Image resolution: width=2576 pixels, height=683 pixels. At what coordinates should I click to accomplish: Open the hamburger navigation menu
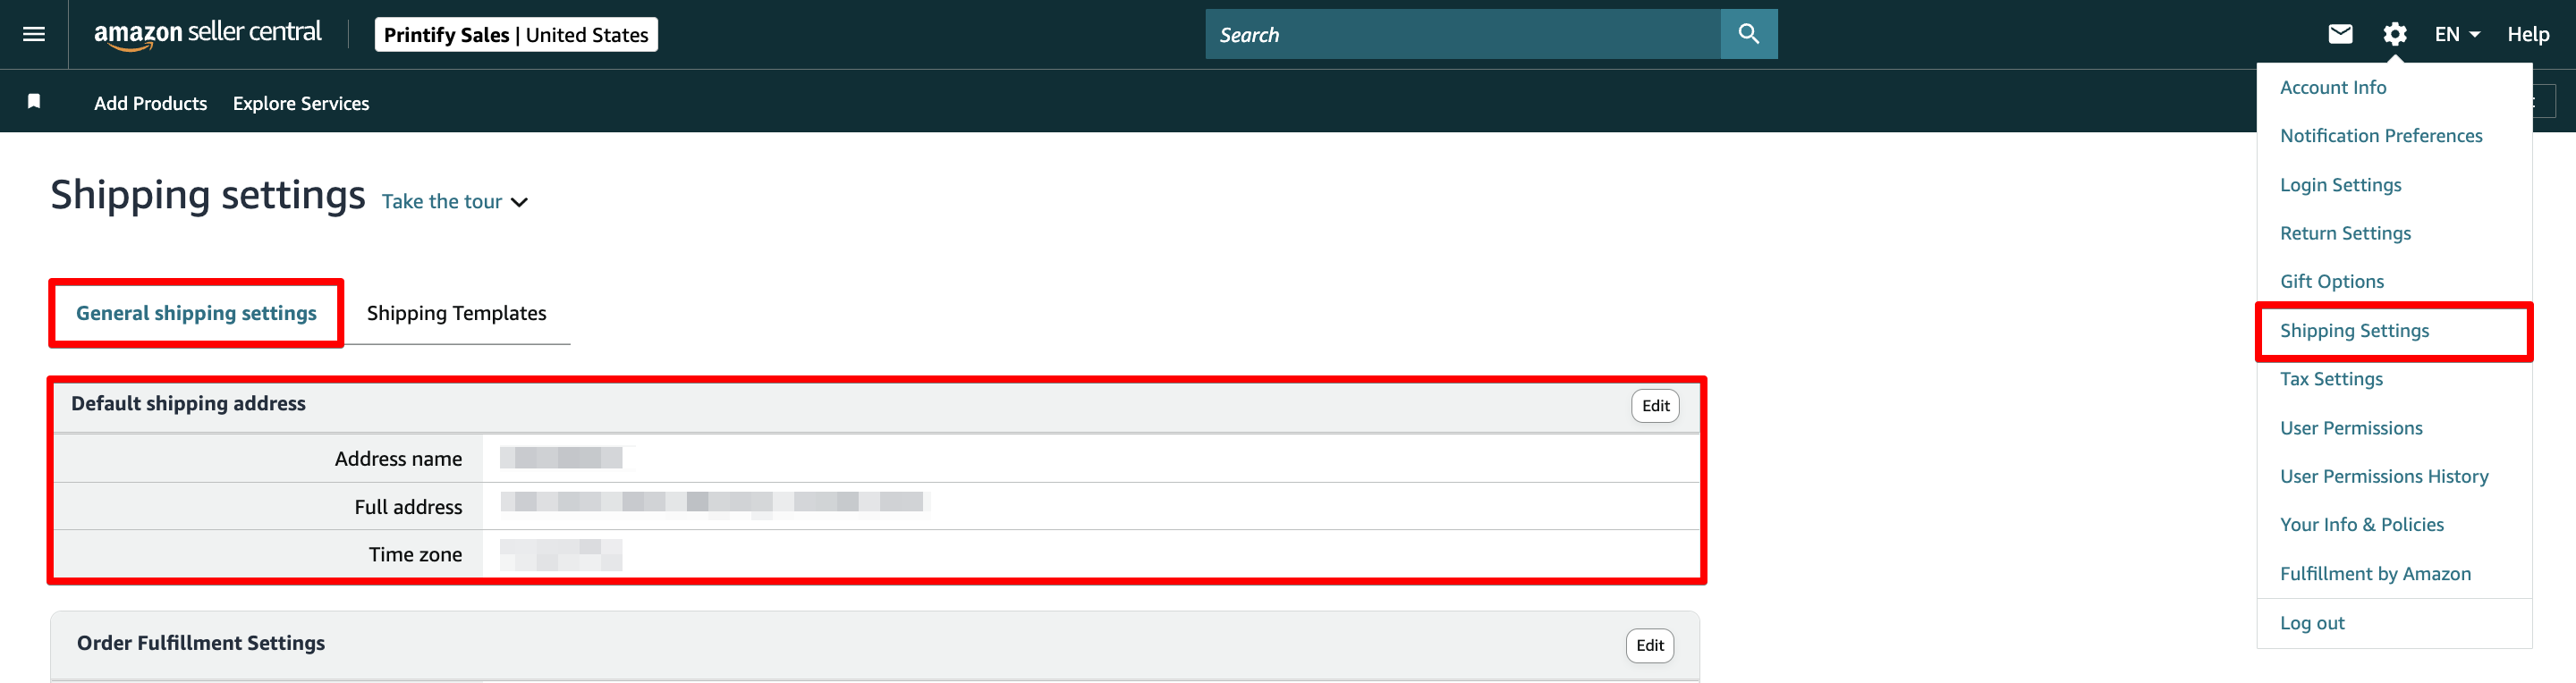point(34,34)
